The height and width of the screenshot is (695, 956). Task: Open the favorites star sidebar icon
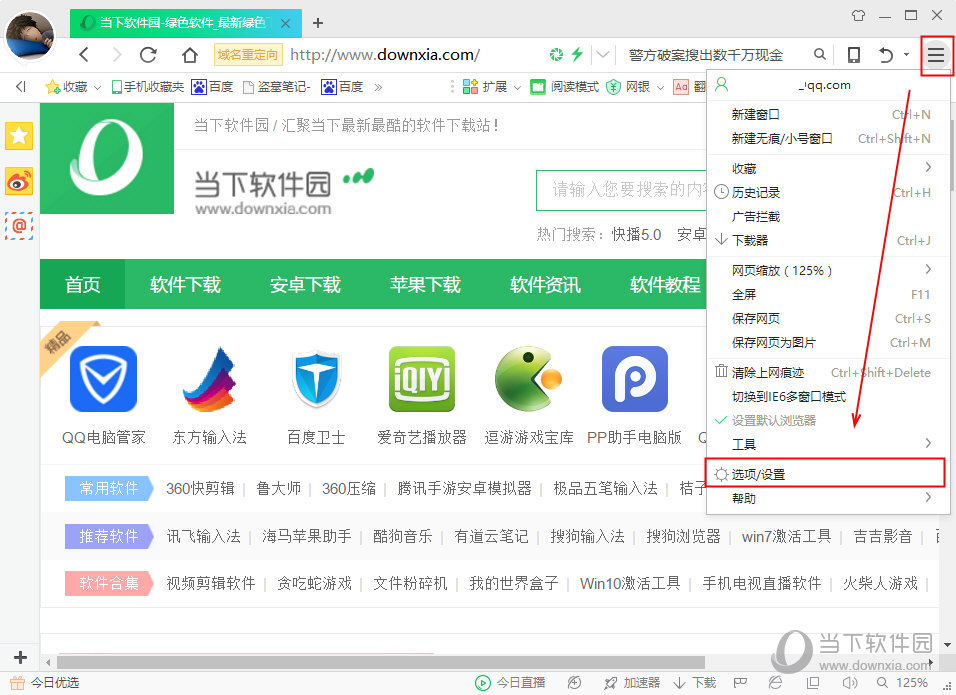(19, 135)
